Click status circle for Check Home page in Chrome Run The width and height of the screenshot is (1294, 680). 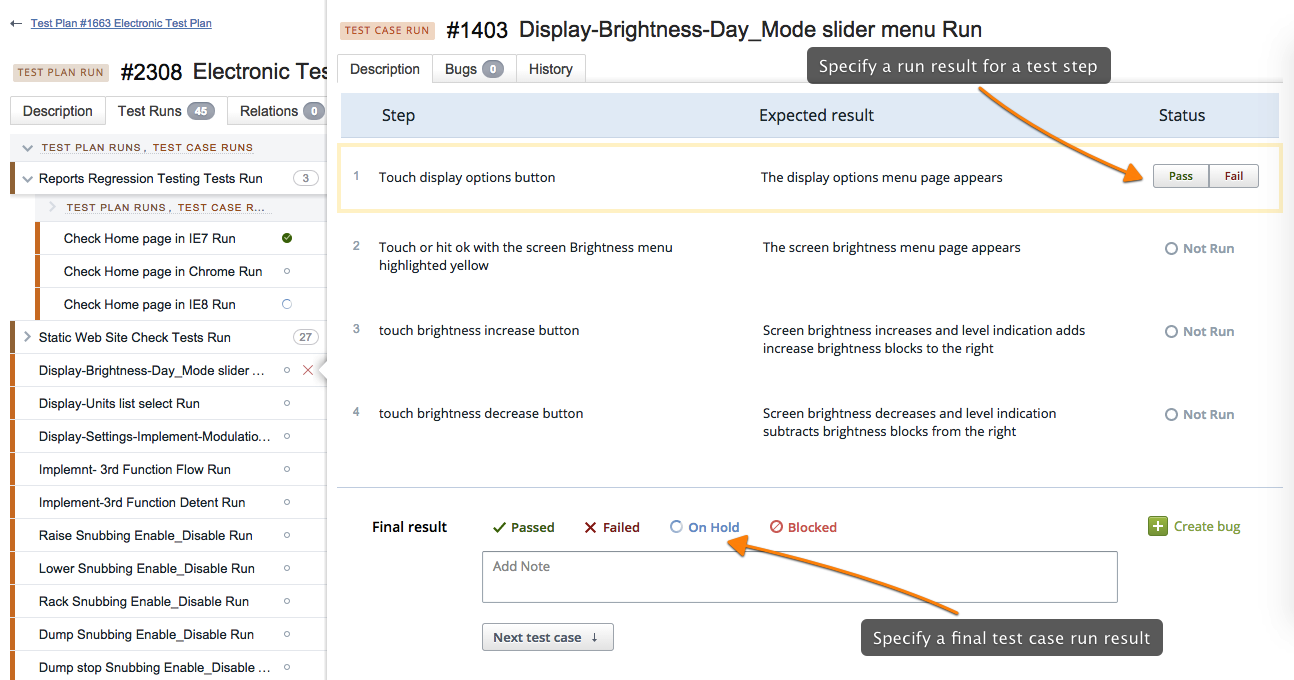coord(287,271)
